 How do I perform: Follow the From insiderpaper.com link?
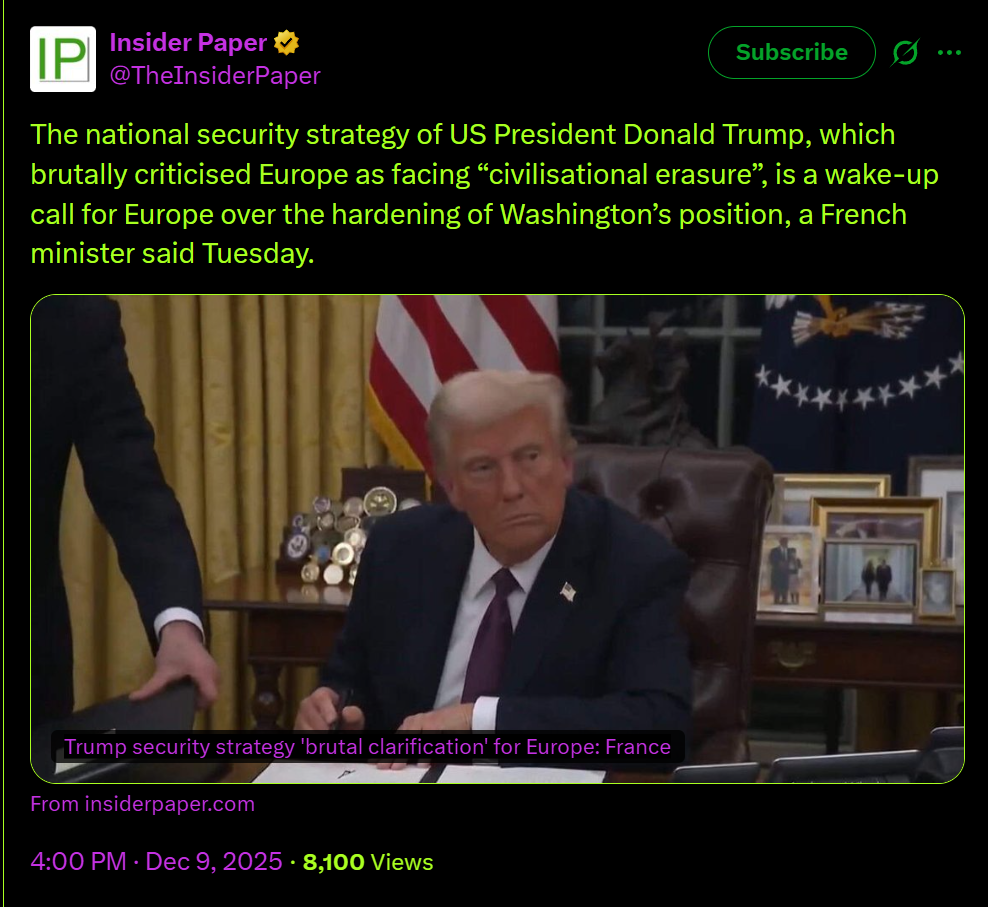point(142,804)
